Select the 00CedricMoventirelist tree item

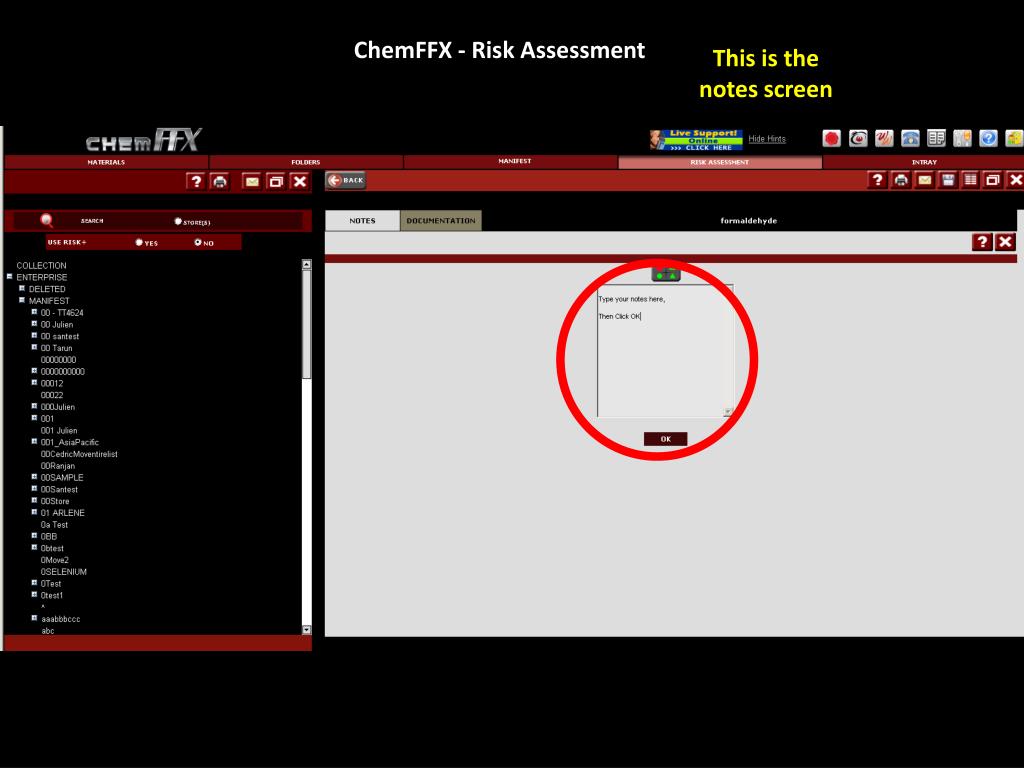(79, 454)
